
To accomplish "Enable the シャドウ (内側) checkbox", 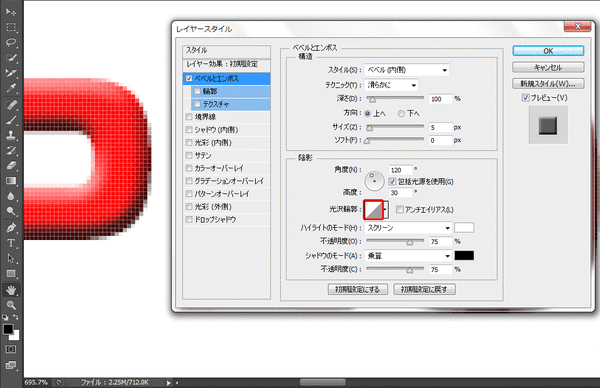I will [189, 130].
